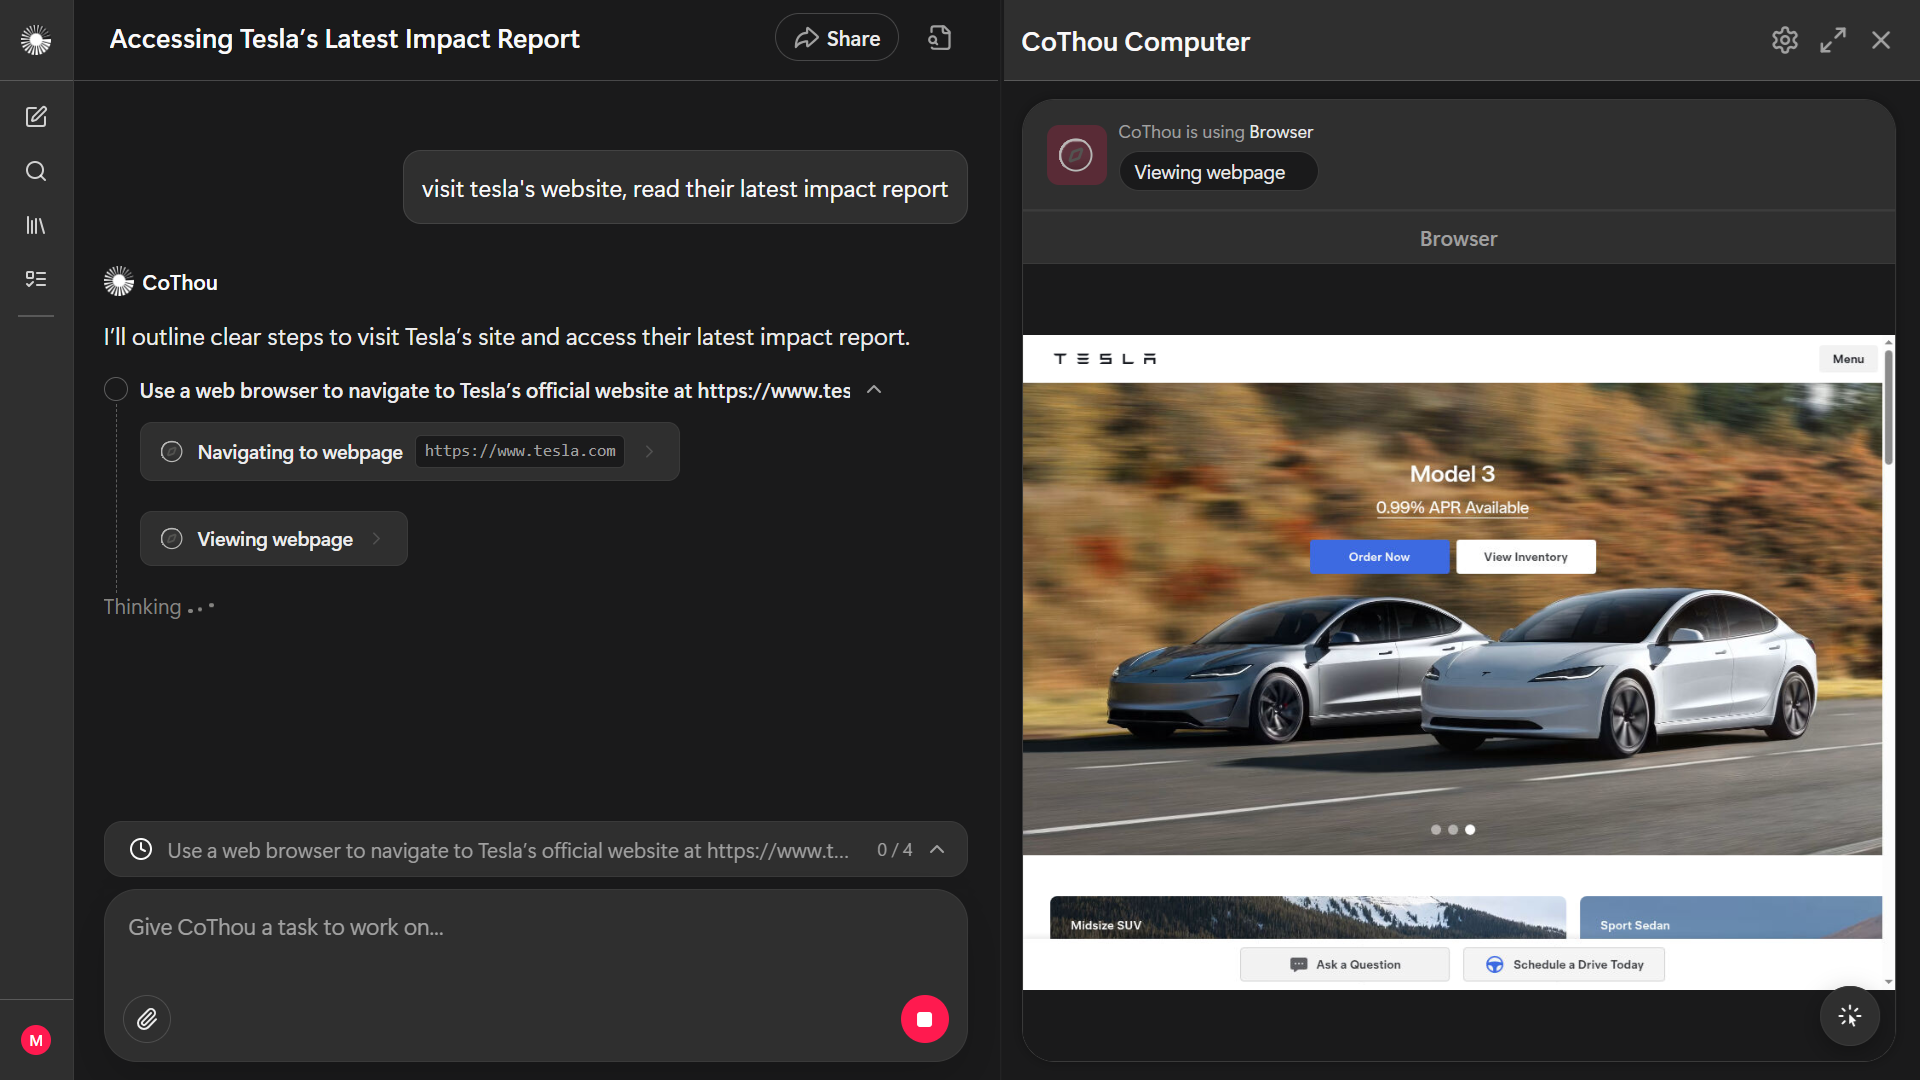Start a new chat from the sidebar

tap(36, 117)
